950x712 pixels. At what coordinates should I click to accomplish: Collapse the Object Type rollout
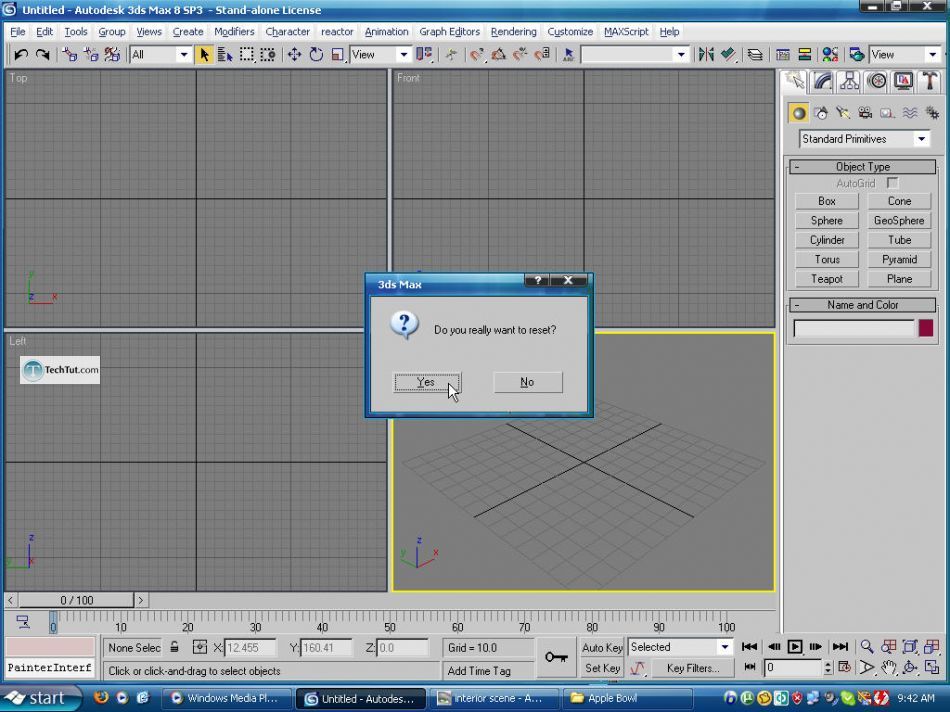point(863,167)
